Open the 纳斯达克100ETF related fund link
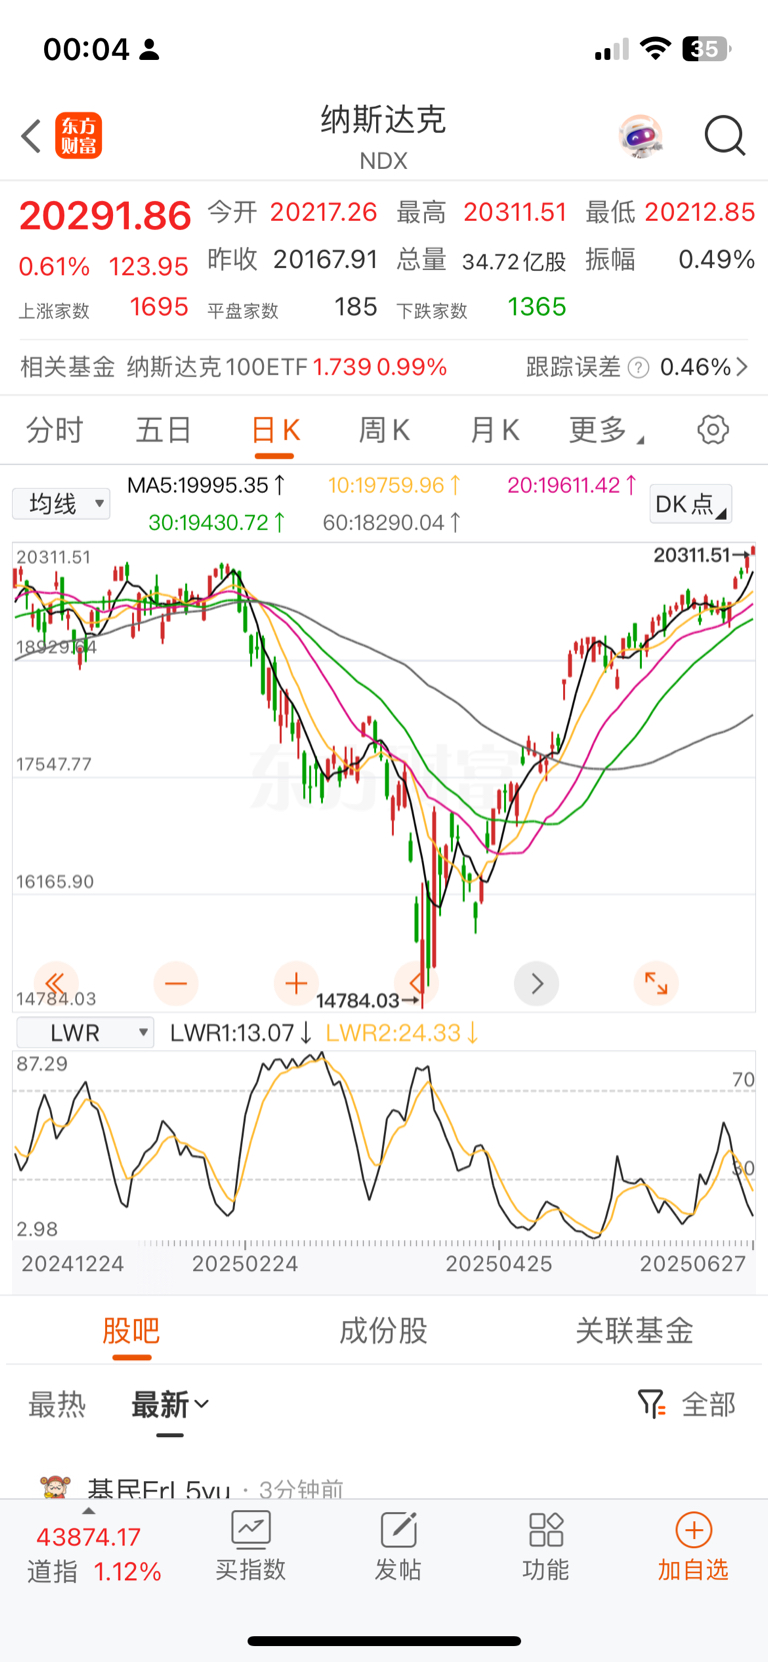 (287, 368)
